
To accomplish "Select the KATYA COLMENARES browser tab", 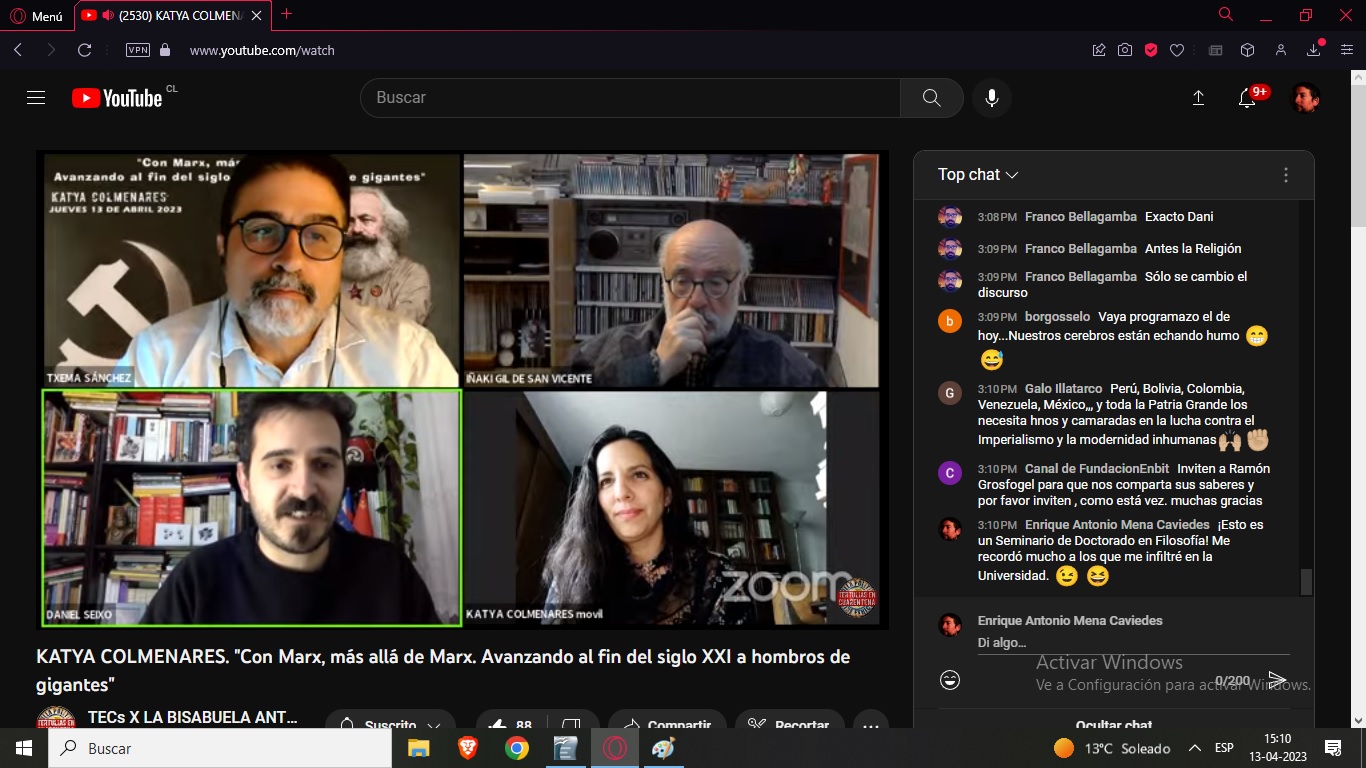I will click(x=173, y=15).
